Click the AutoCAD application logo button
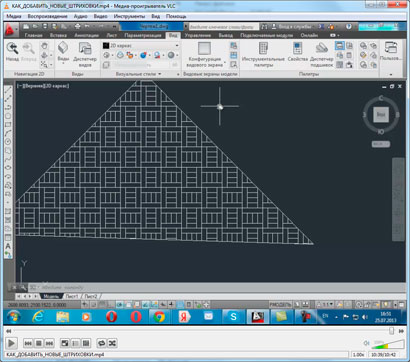 [x=11, y=31]
